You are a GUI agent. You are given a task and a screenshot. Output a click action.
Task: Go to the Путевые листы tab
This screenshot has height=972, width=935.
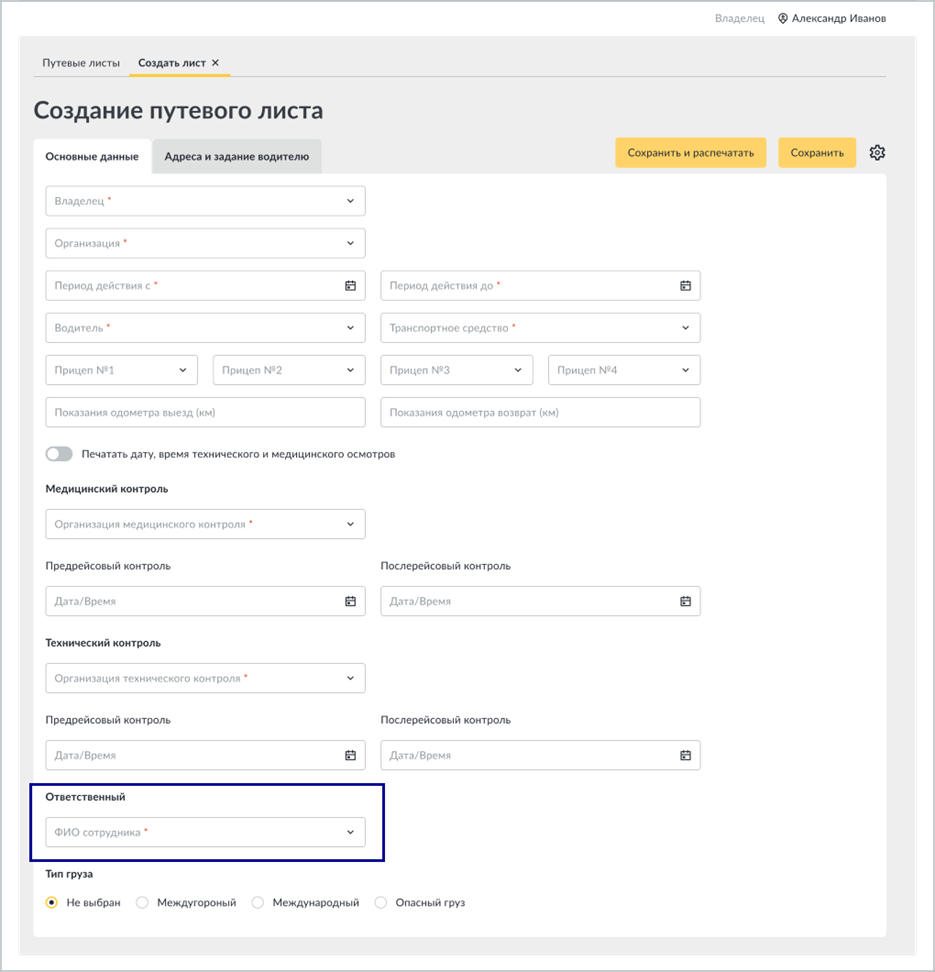pyautogui.click(x=81, y=63)
